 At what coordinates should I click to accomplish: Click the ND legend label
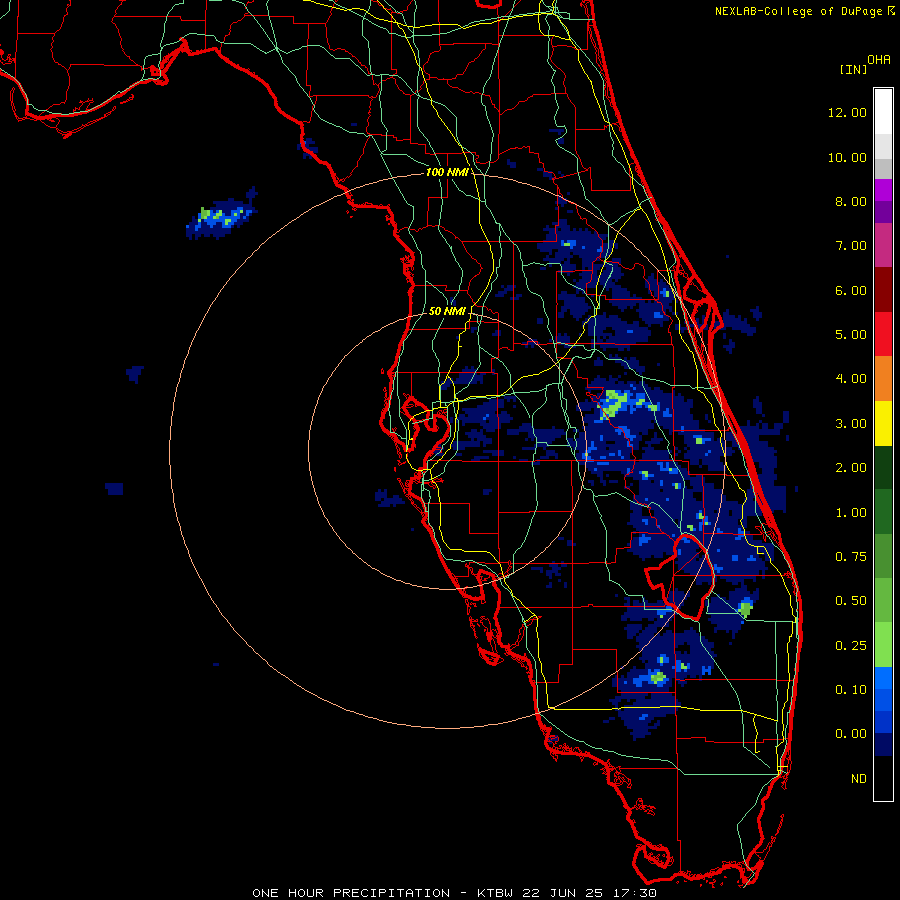(859, 779)
